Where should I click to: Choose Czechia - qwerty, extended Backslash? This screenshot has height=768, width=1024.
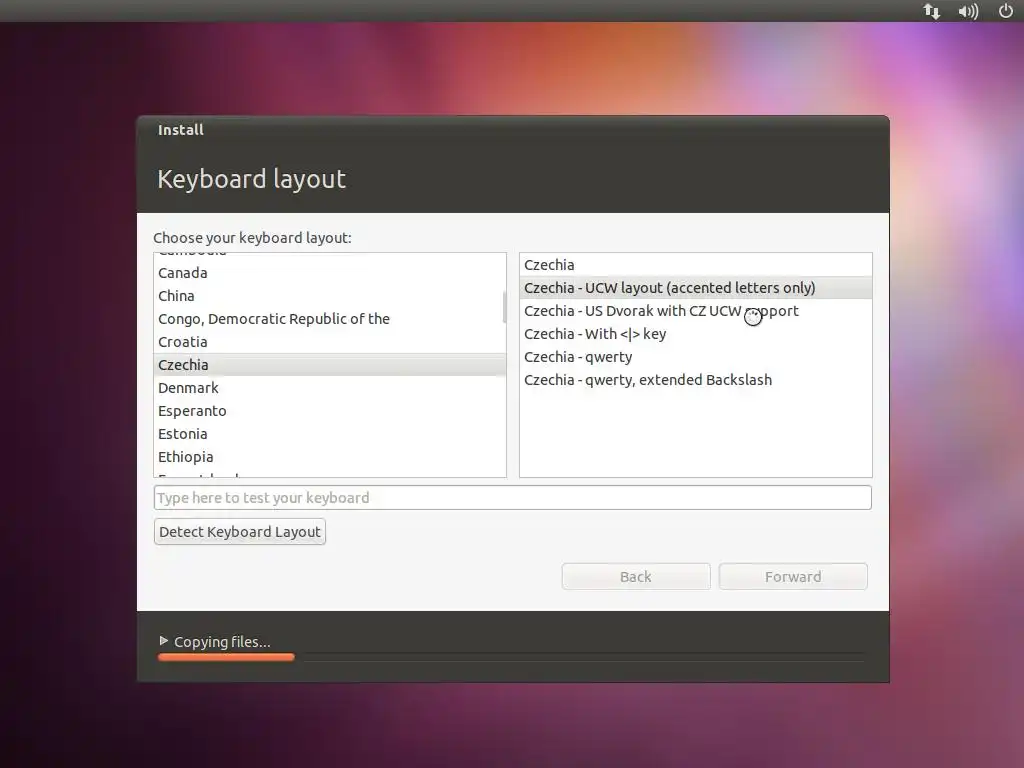click(x=696, y=379)
